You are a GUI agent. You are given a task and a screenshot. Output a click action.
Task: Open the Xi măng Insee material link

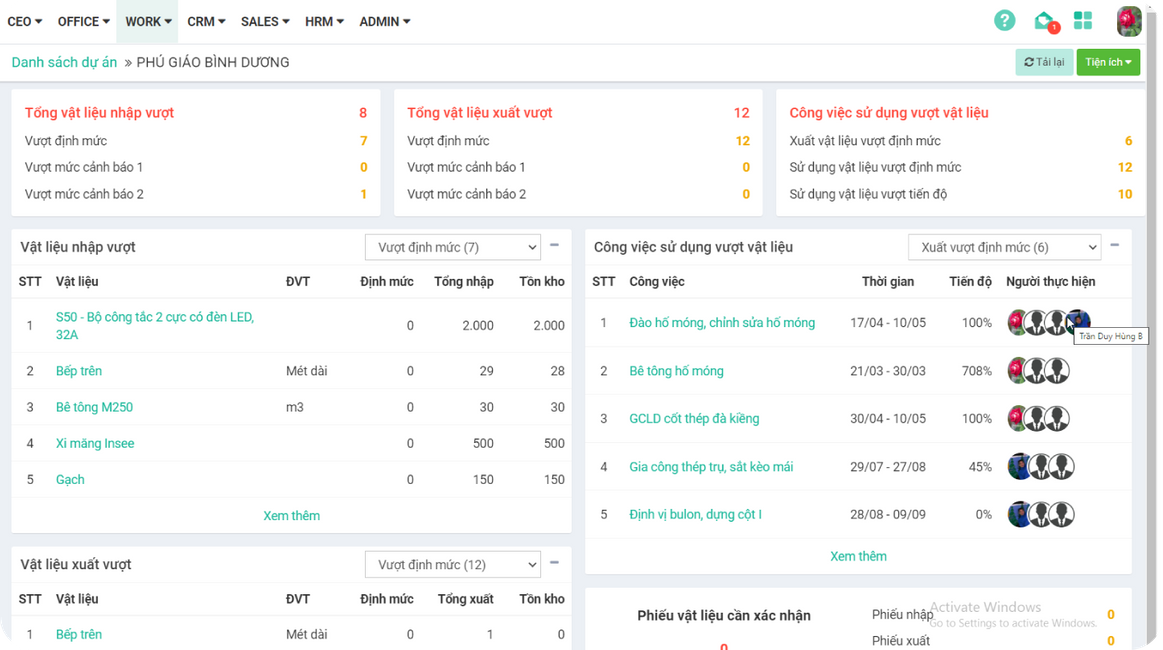tap(95, 443)
